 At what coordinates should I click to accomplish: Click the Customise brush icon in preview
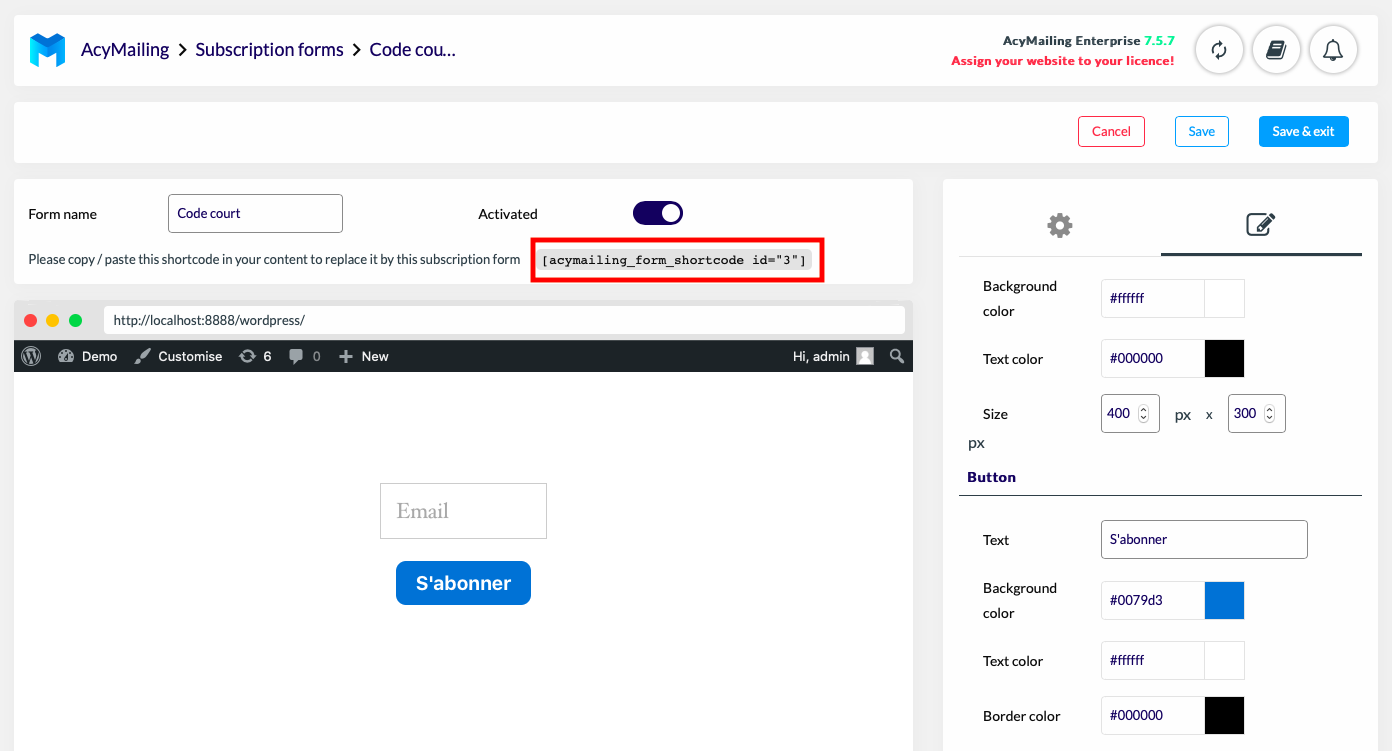pos(143,356)
